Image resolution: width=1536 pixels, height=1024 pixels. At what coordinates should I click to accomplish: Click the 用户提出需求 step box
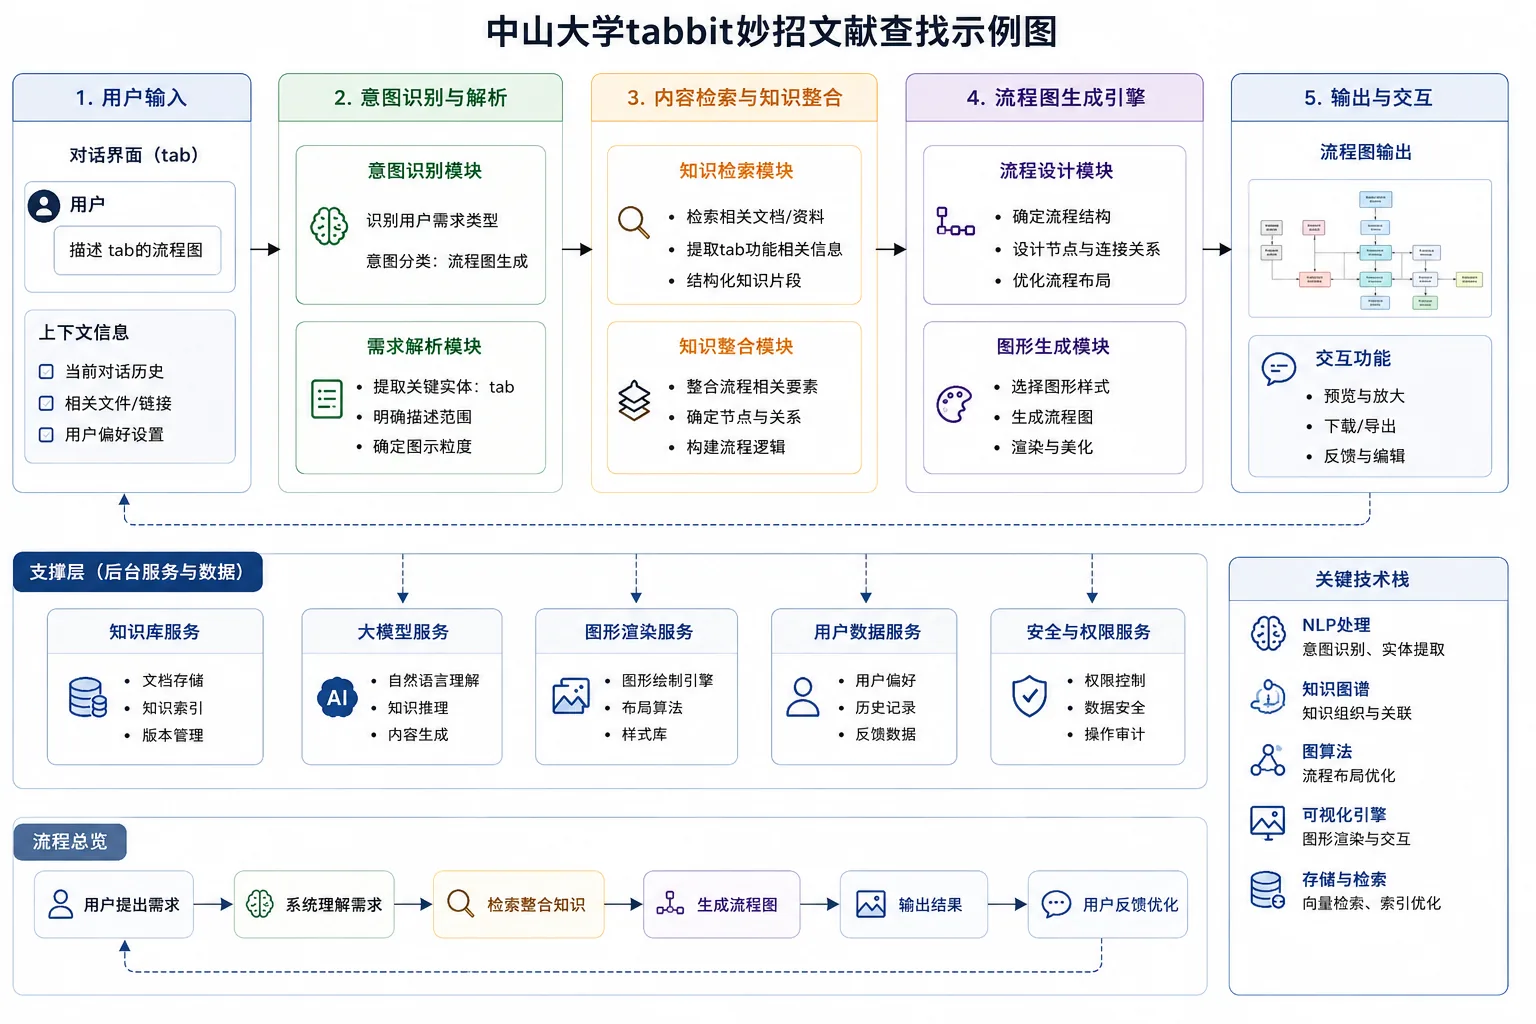tap(114, 904)
